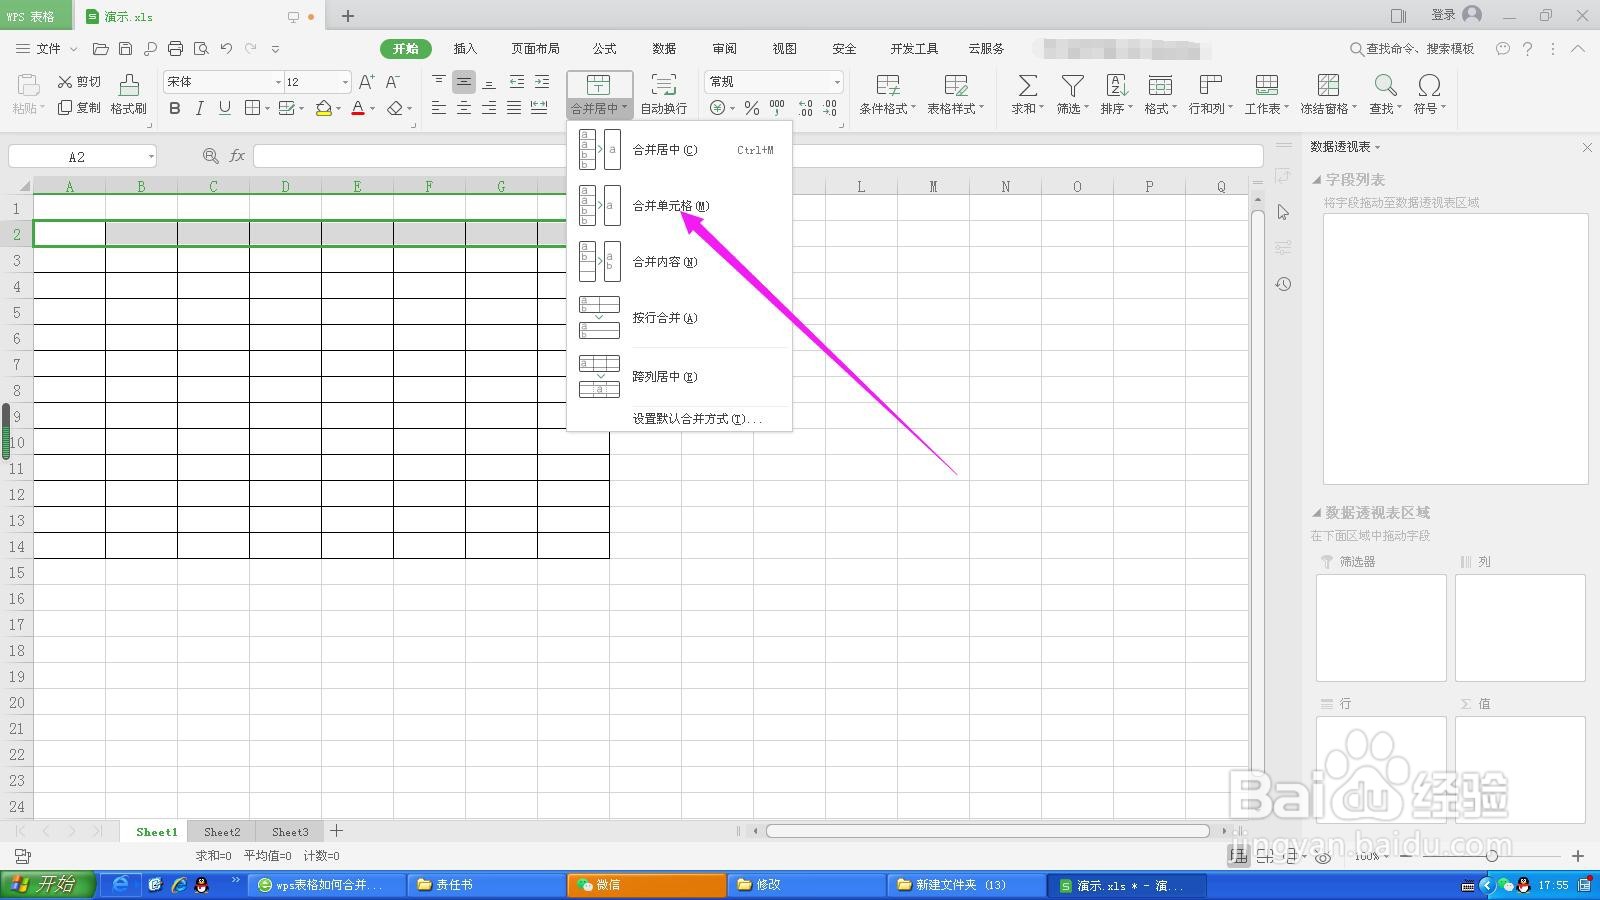Switch to the 插入 ribbon tab
This screenshot has height=900, width=1600.
click(x=465, y=48)
